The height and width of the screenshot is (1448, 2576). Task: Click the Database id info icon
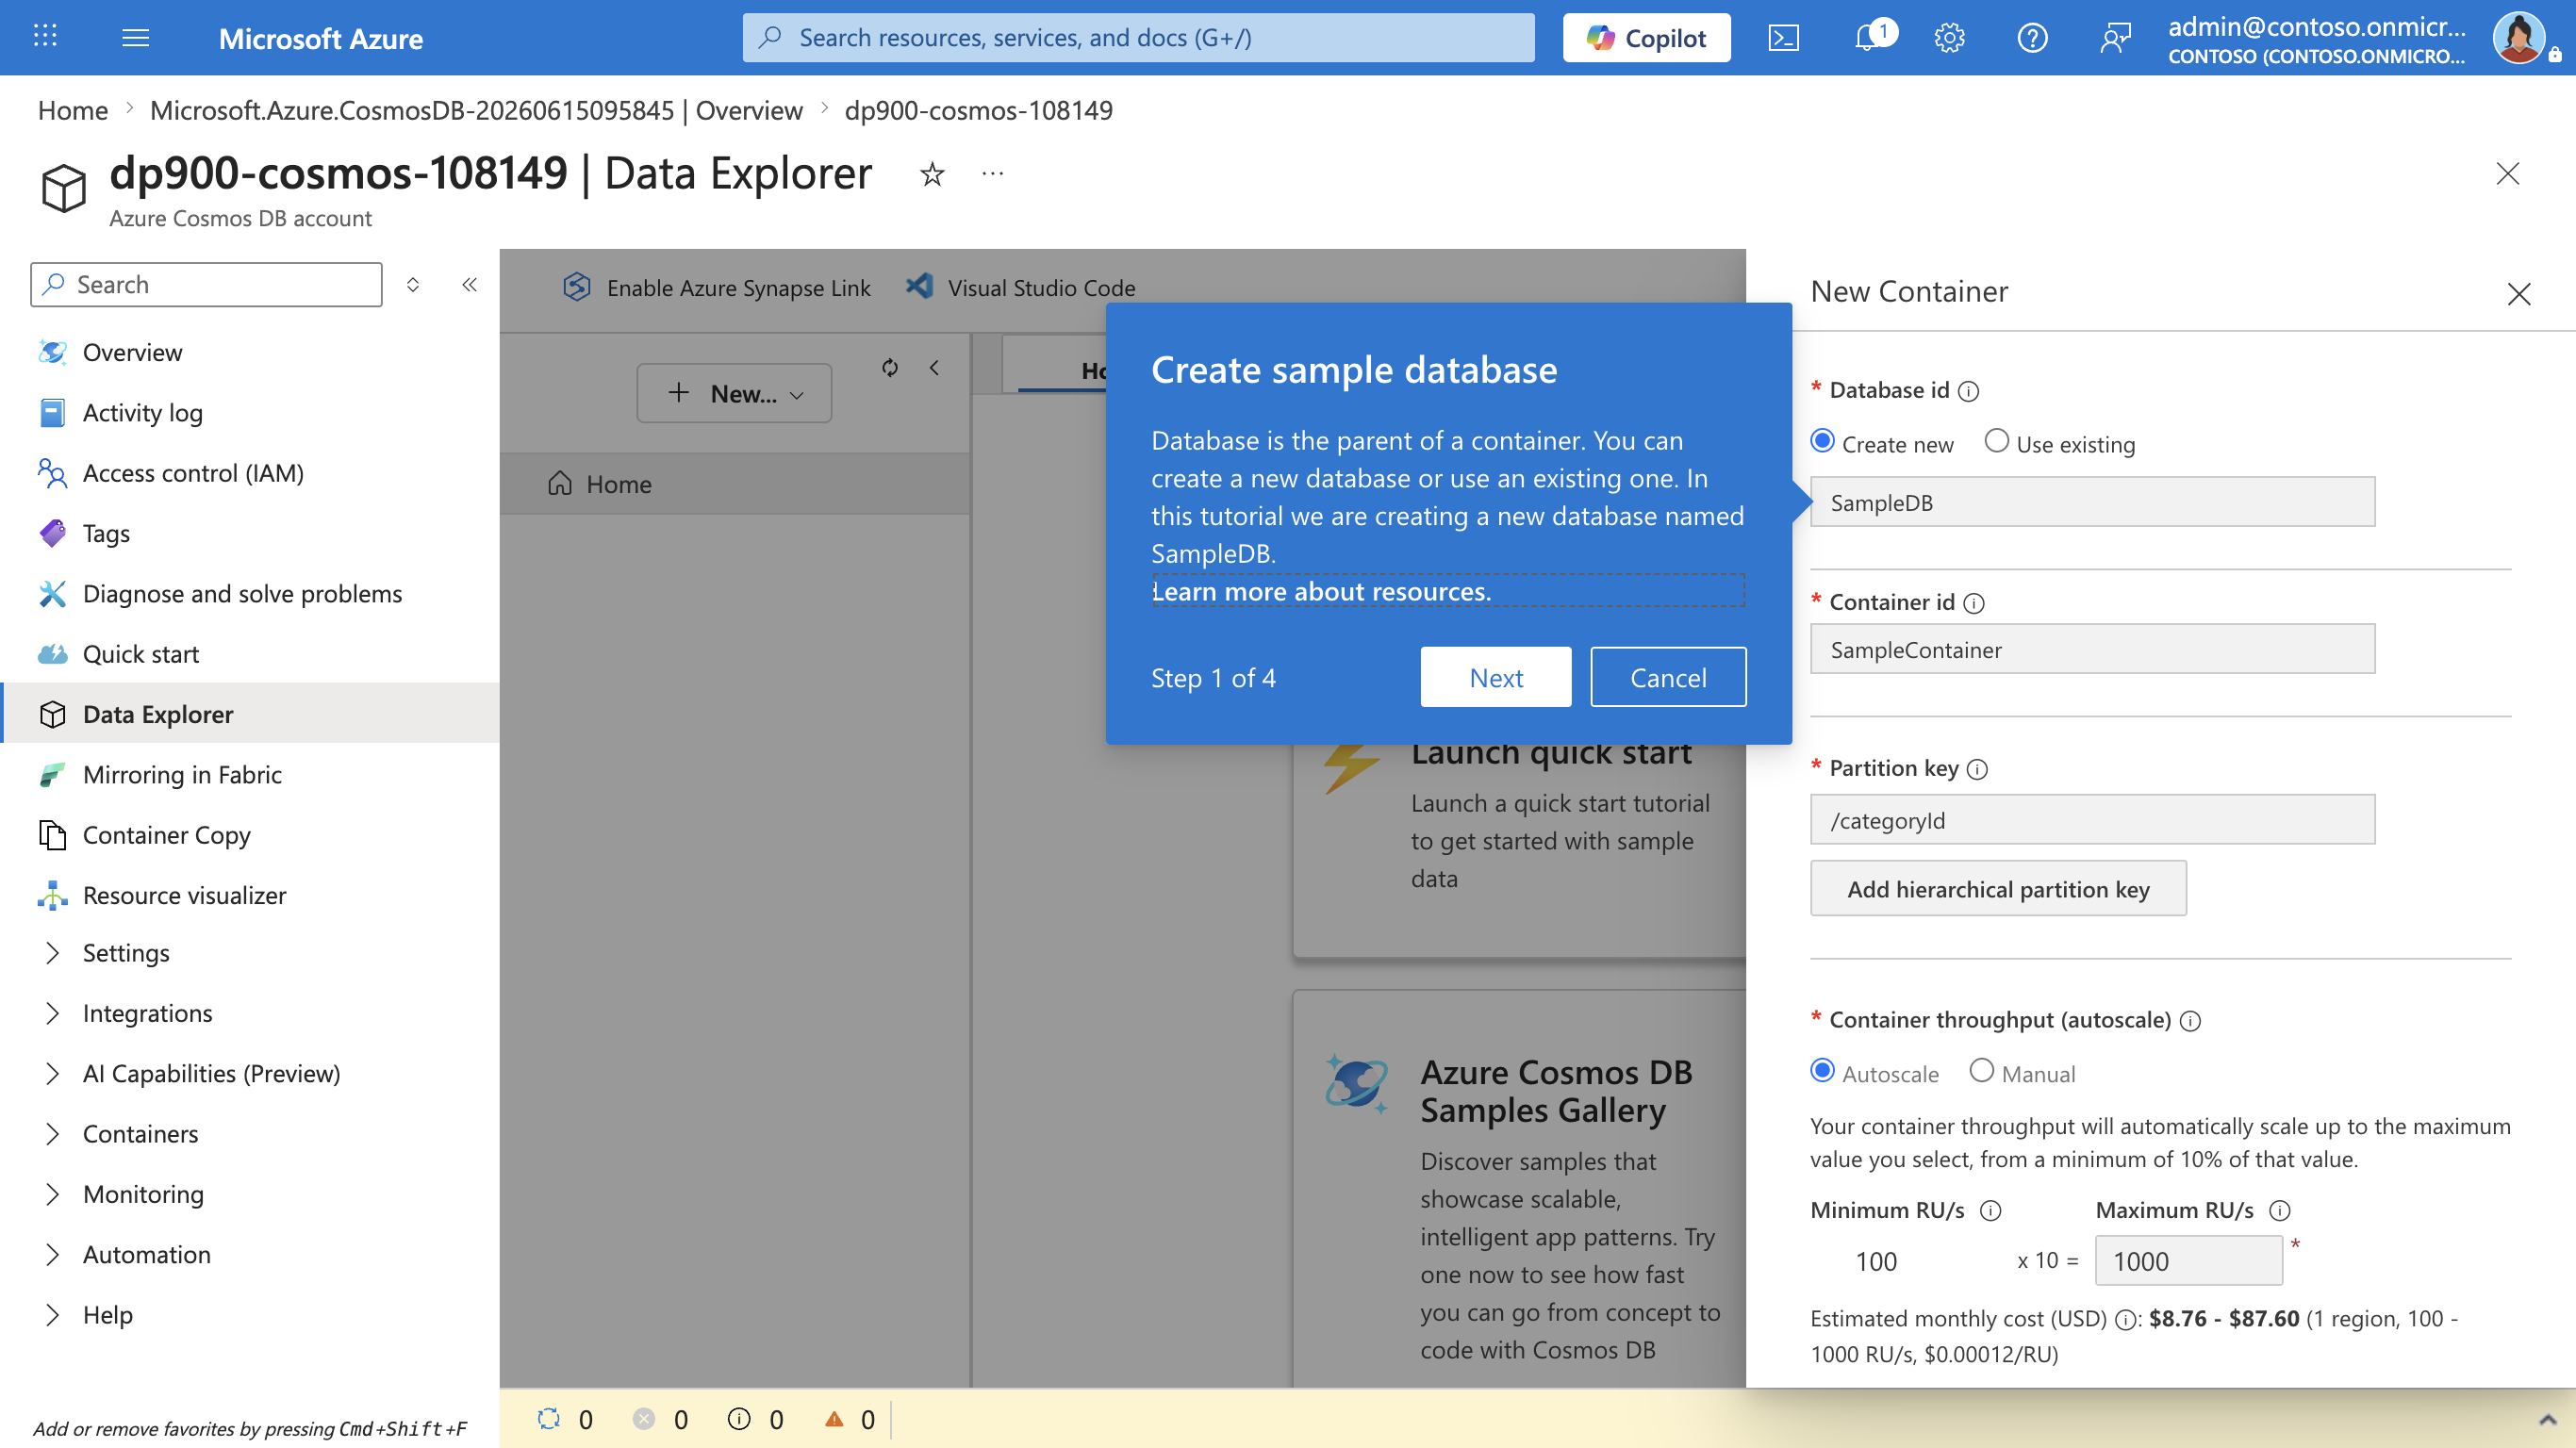(x=1968, y=391)
